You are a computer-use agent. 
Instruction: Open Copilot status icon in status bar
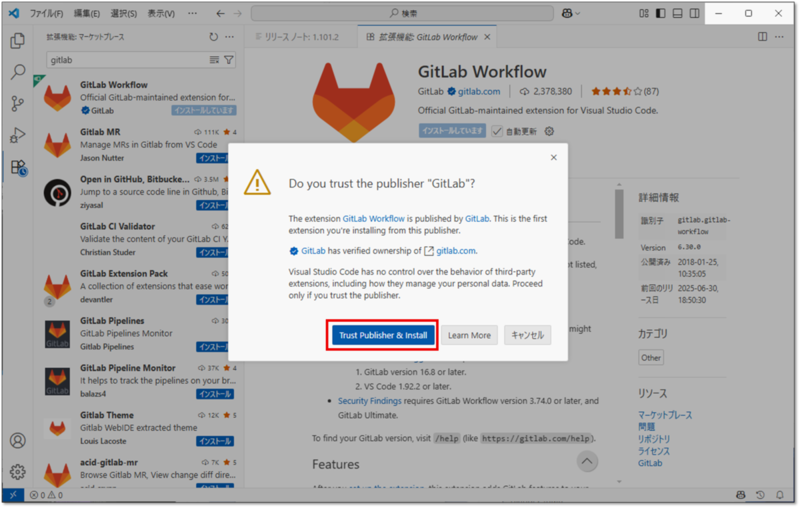tap(740, 495)
